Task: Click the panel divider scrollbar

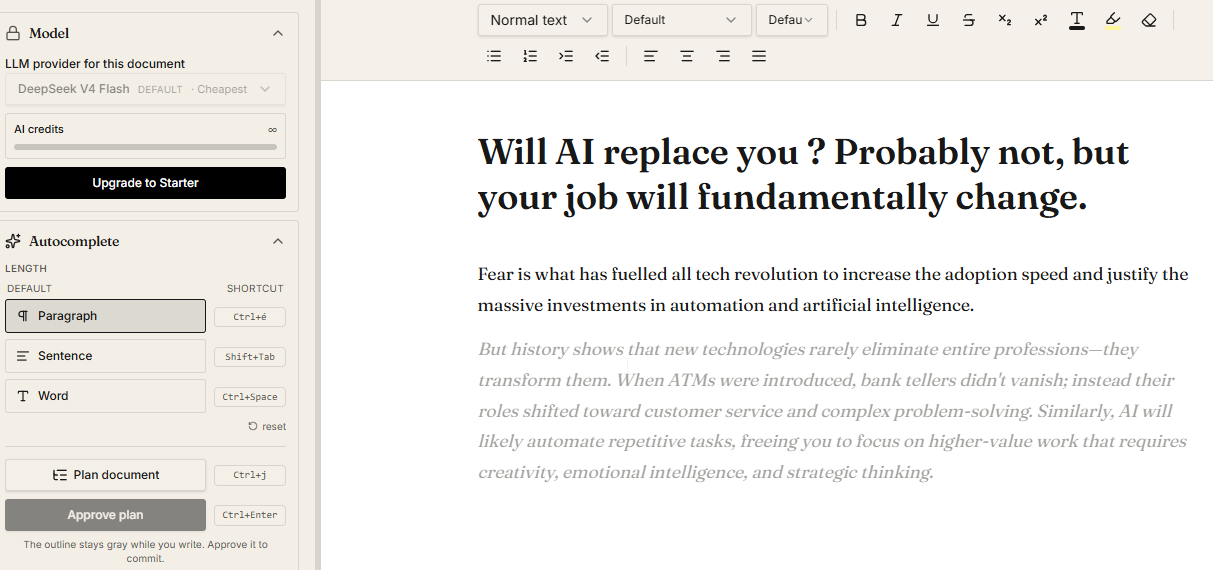Action: pos(317,285)
